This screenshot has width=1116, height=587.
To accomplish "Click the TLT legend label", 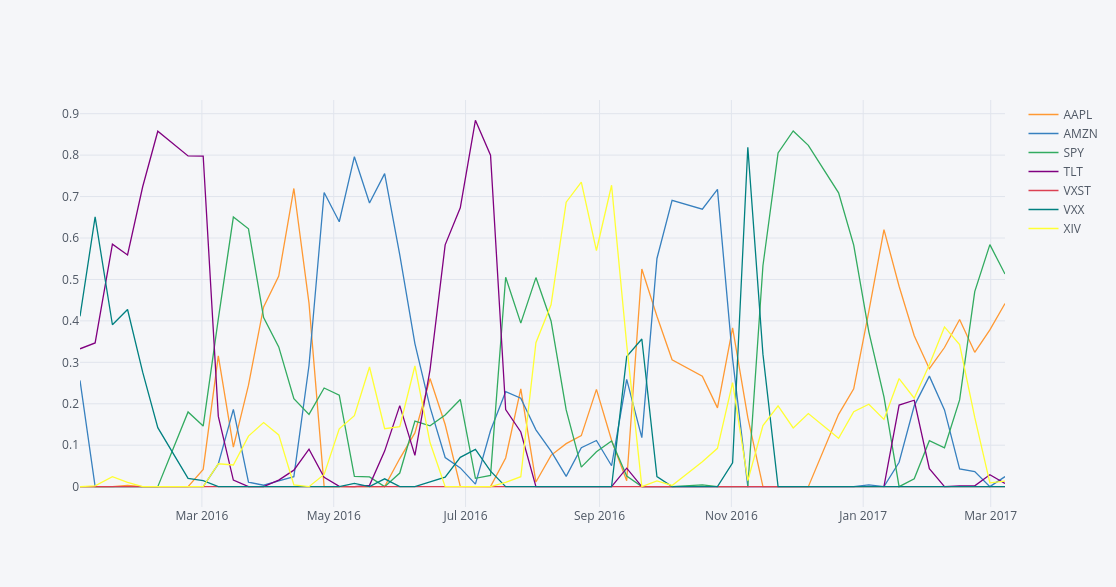I will (1073, 172).
